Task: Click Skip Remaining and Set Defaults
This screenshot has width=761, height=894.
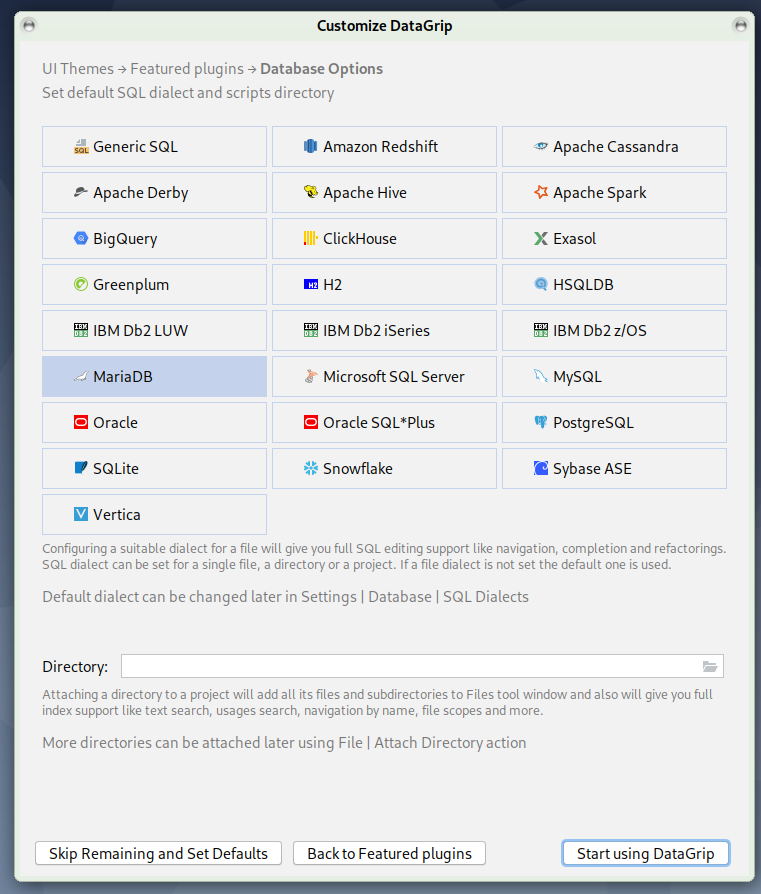Action: 158,854
